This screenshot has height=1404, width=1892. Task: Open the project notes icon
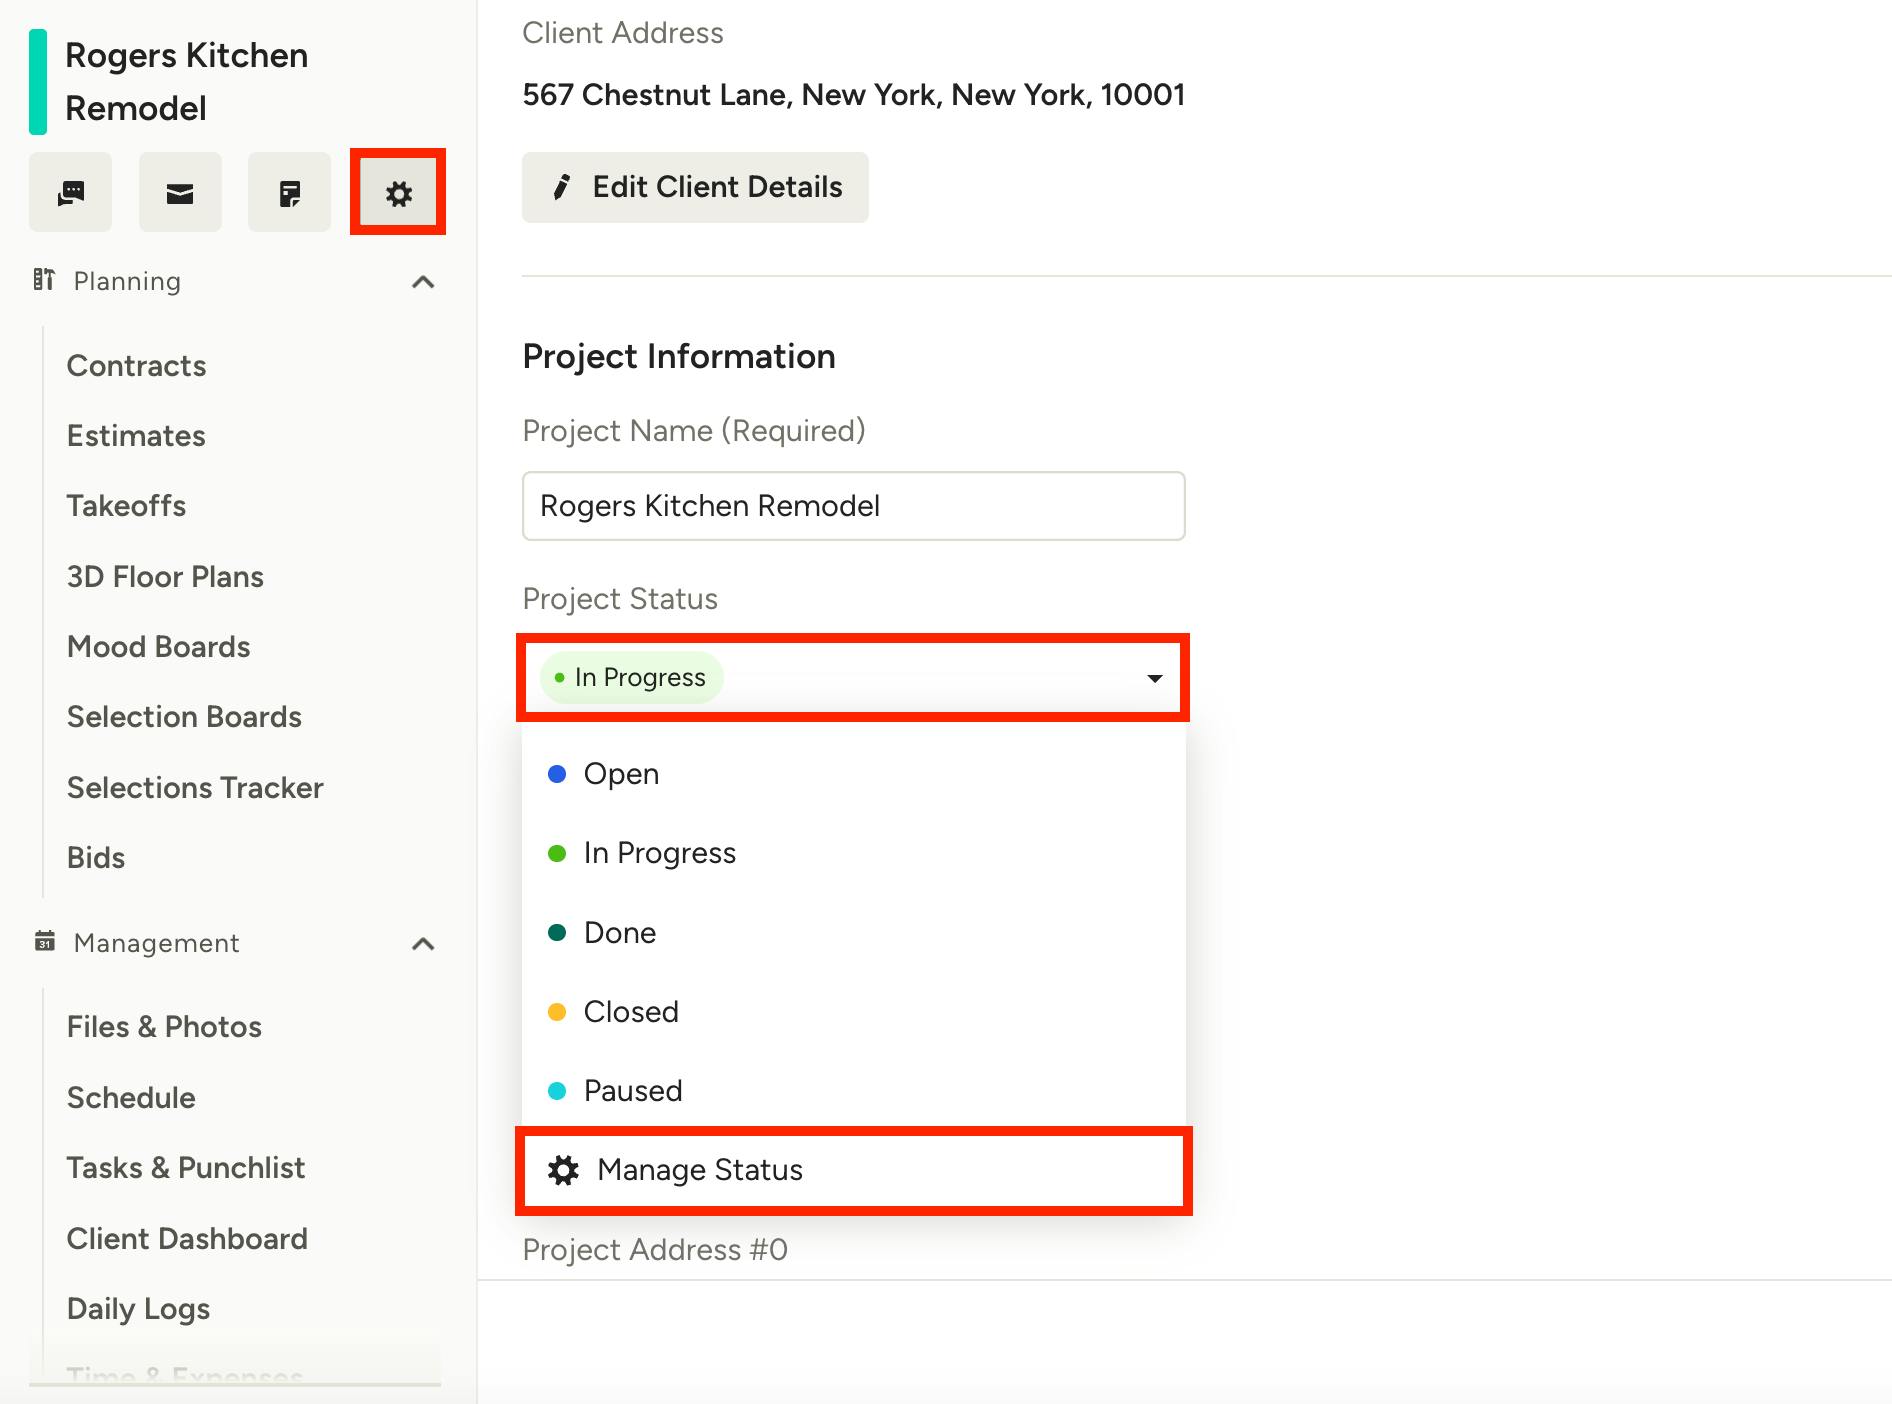coord(289,193)
